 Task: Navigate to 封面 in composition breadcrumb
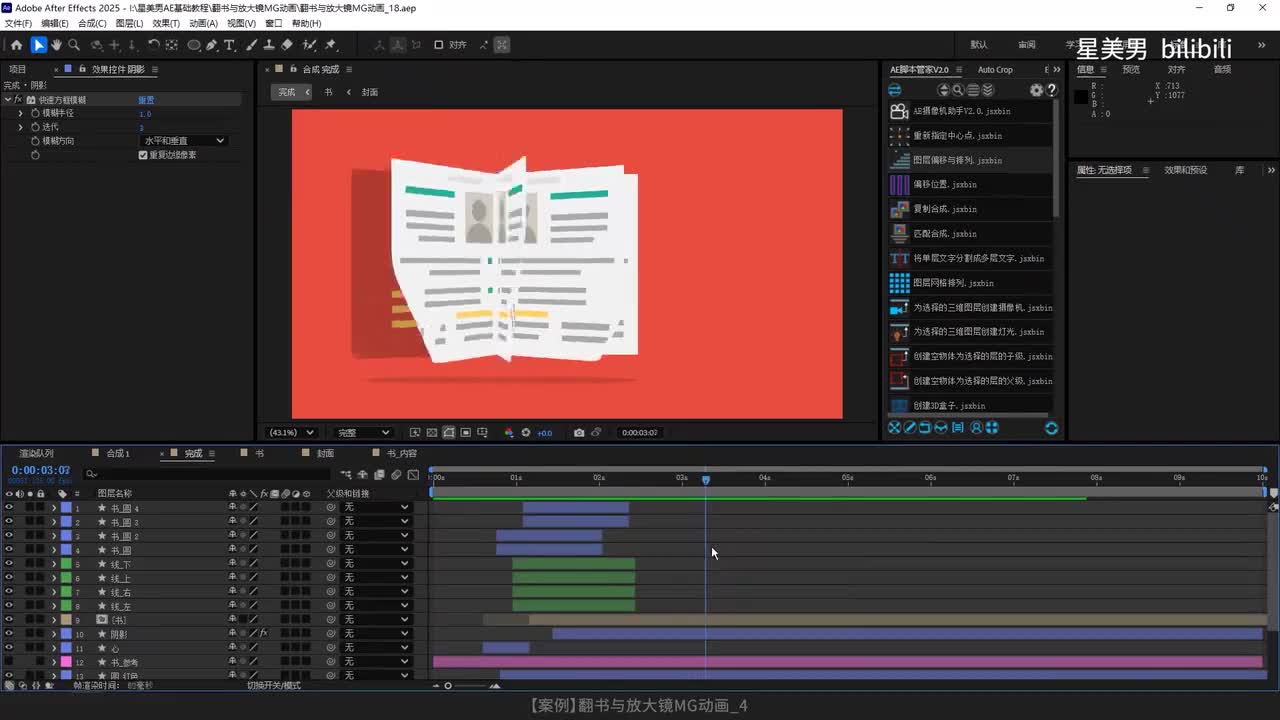(x=369, y=92)
